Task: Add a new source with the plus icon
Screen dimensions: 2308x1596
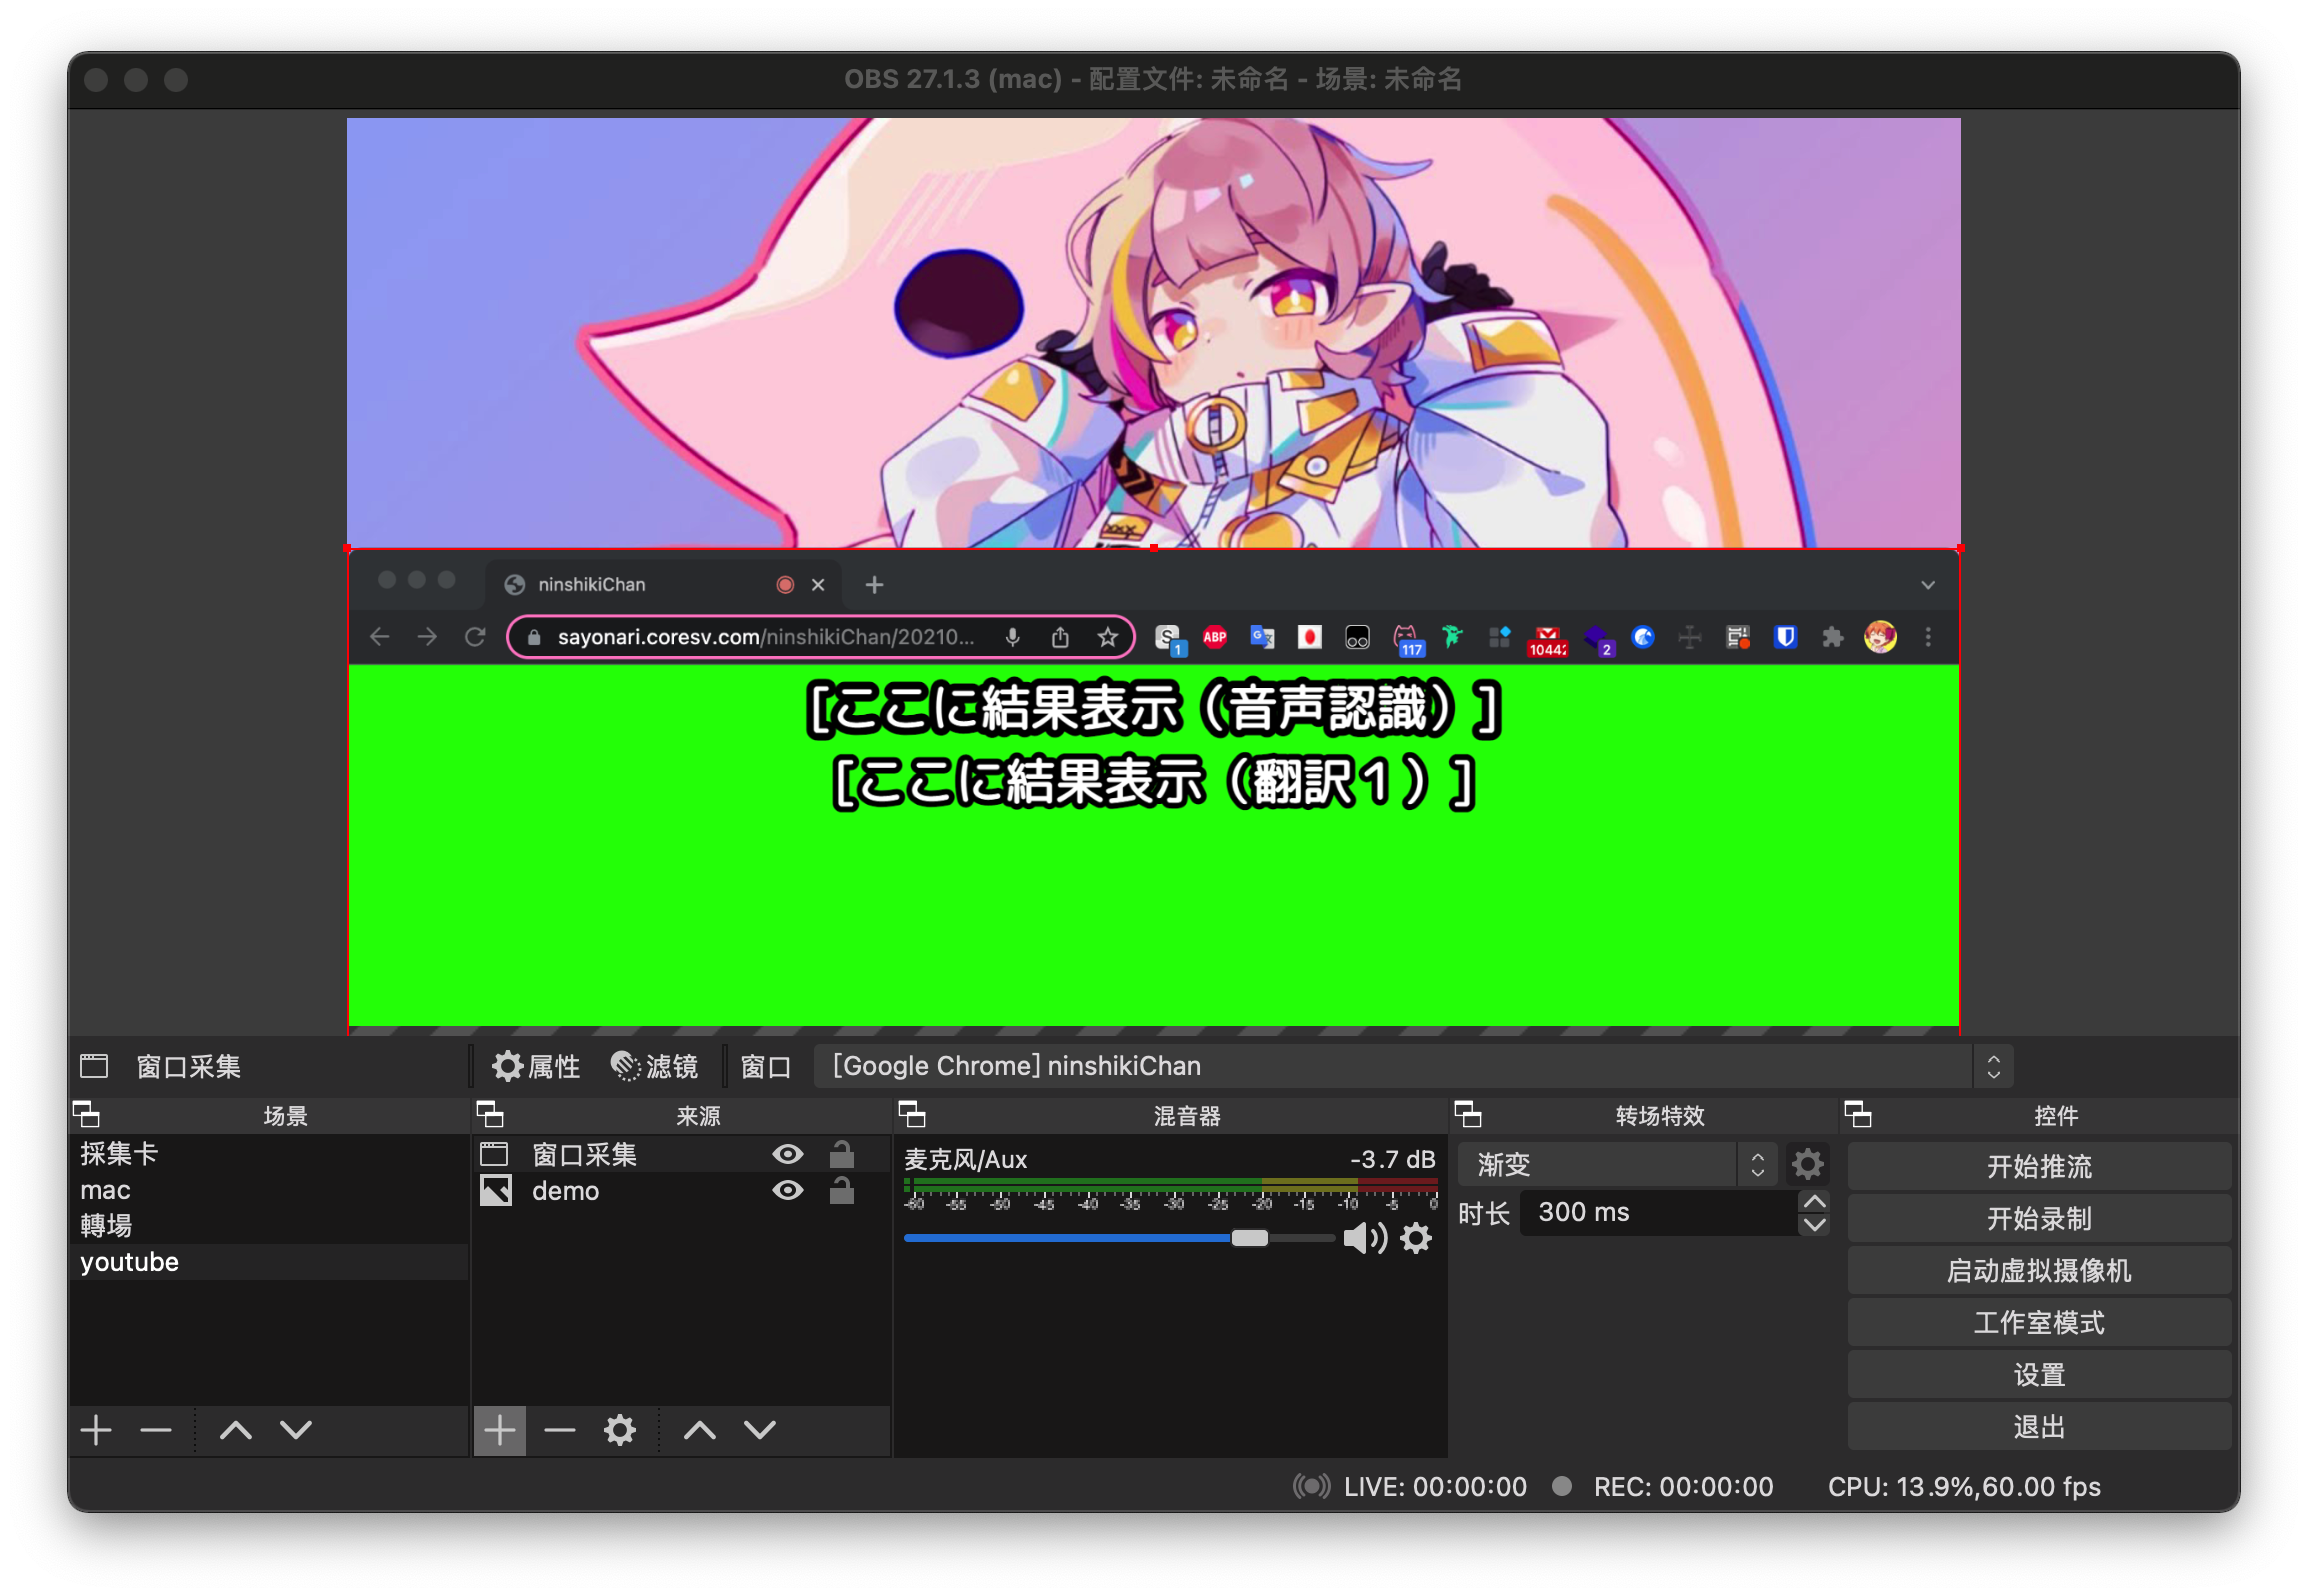Action: [x=500, y=1429]
